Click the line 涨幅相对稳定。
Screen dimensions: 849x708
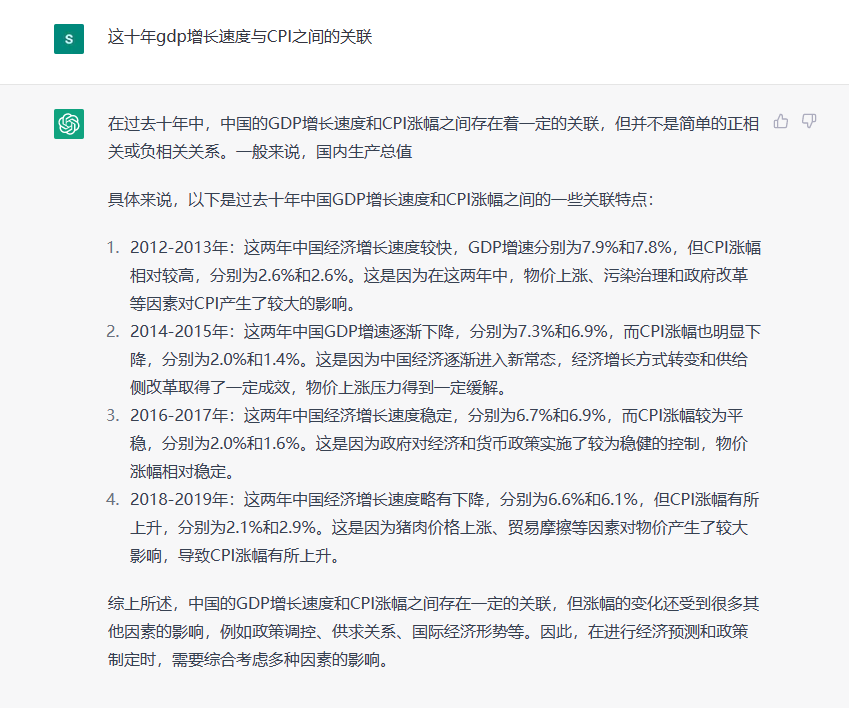[x=184, y=471]
